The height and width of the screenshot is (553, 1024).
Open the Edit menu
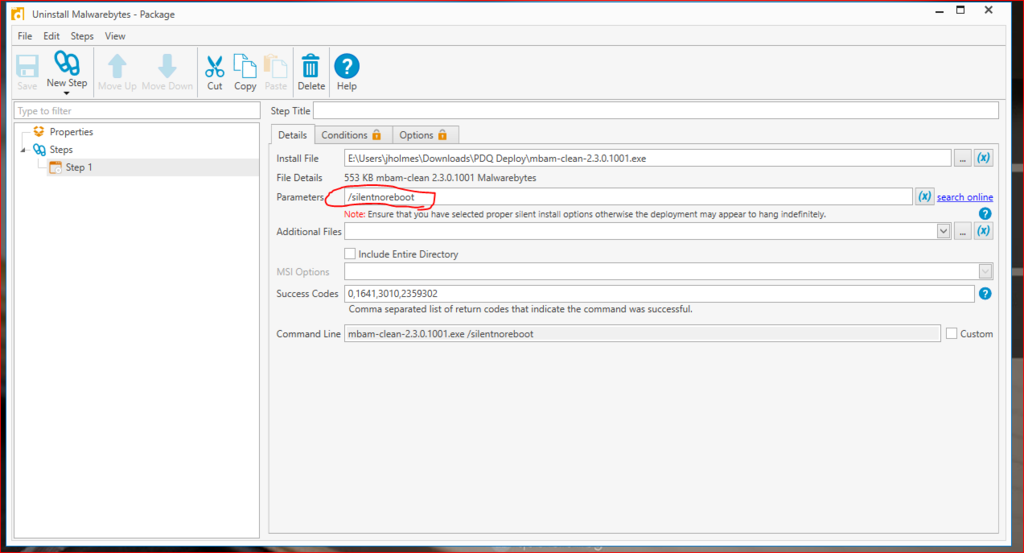click(52, 36)
